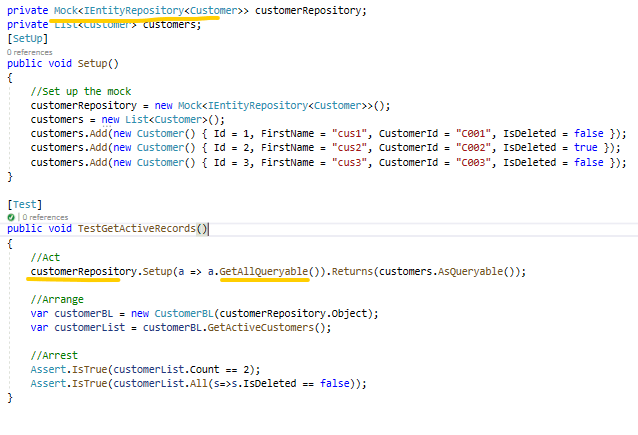Viewport: 638px width, 435px height.
Task: Click the GetAllQueryable method call
Action: [264, 271]
